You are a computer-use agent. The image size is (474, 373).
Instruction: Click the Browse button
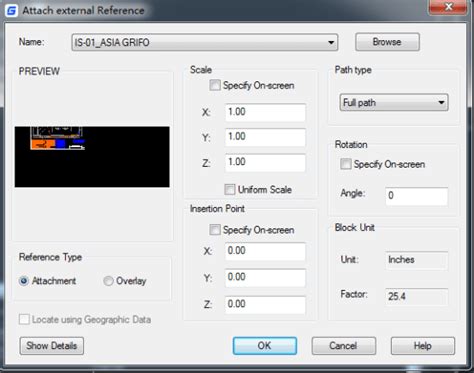[387, 42]
